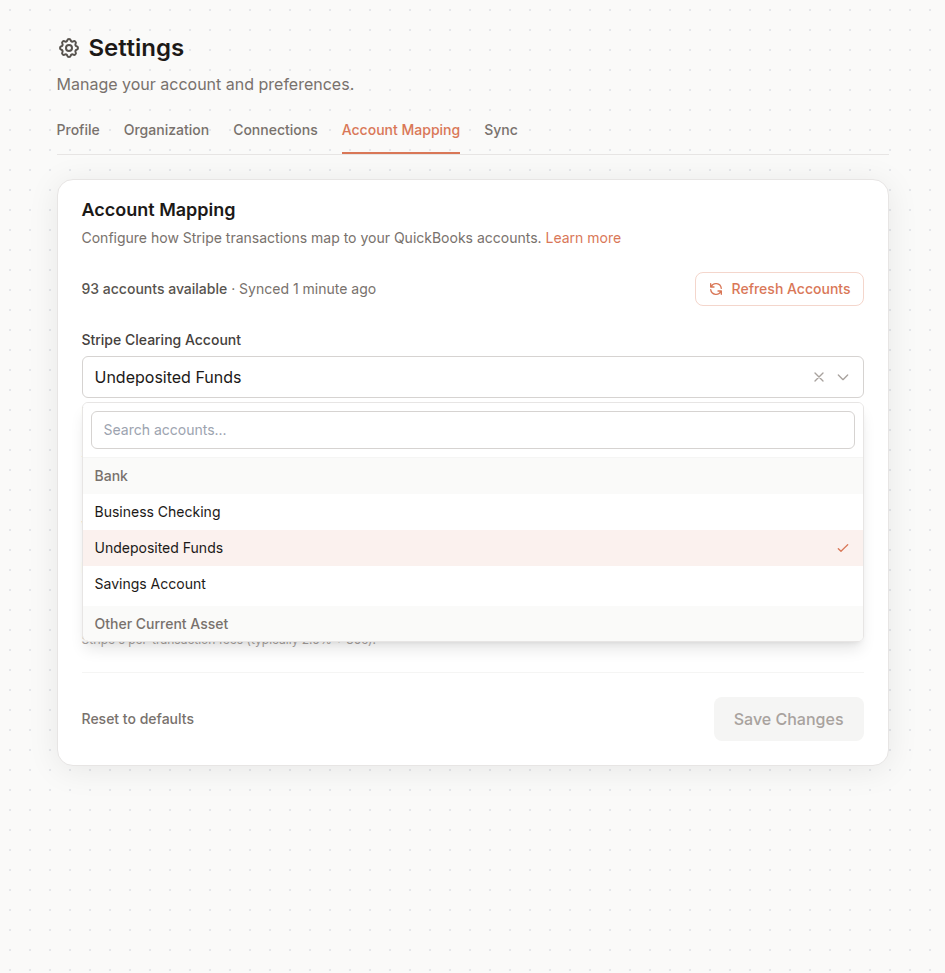
Task: Switch to the Sync tab
Action: tap(501, 130)
